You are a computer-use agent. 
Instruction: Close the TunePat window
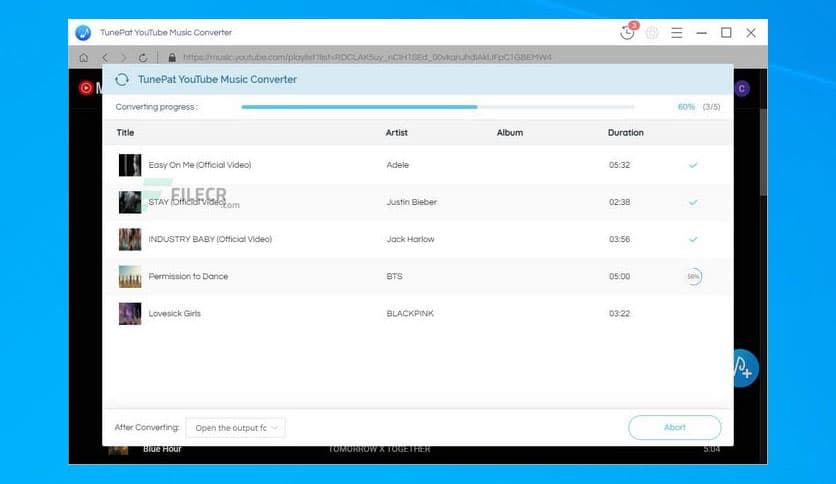751,33
